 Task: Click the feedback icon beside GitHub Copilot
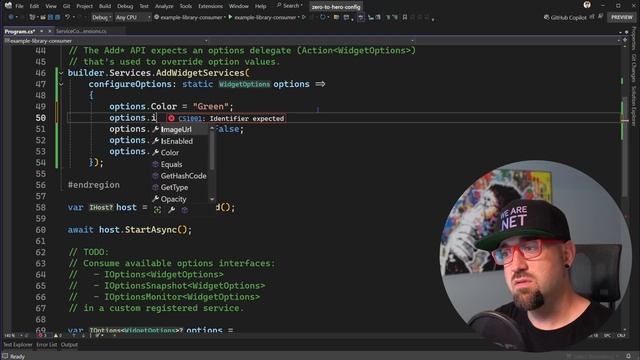[x=600, y=16]
